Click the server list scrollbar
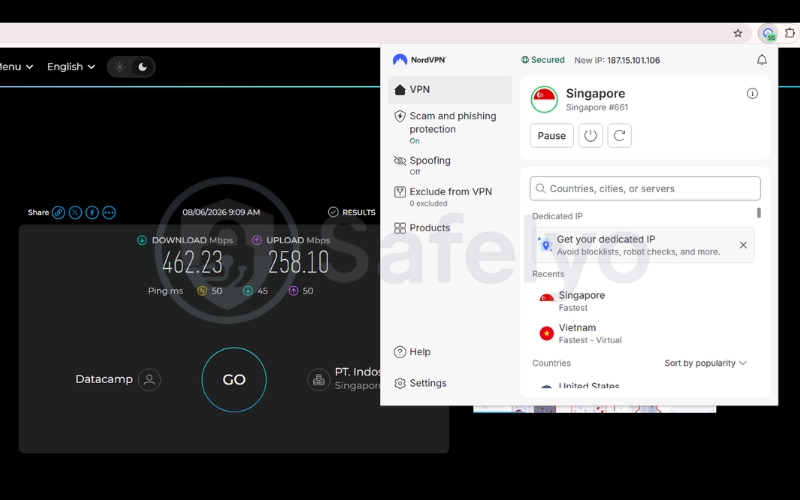 click(759, 213)
